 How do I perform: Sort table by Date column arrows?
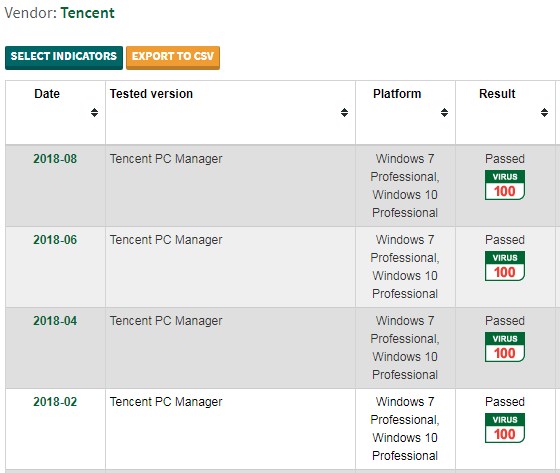coord(94,113)
